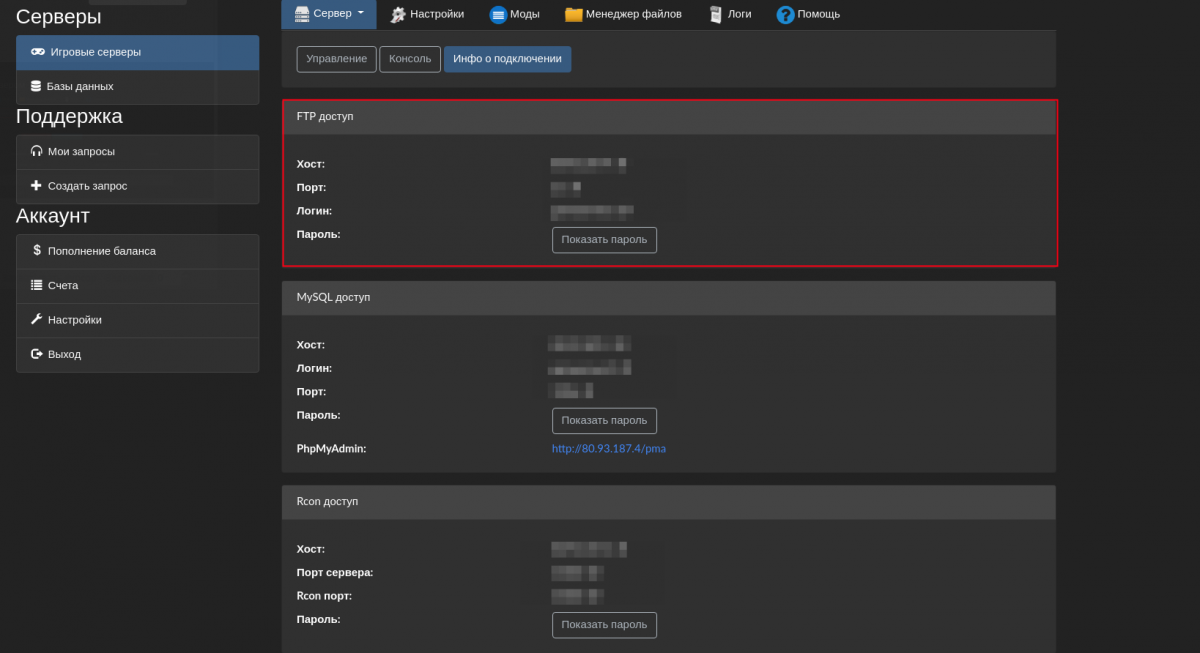The height and width of the screenshot is (653, 1200).
Task: Click the FTP доступ panel header
Action: point(669,117)
